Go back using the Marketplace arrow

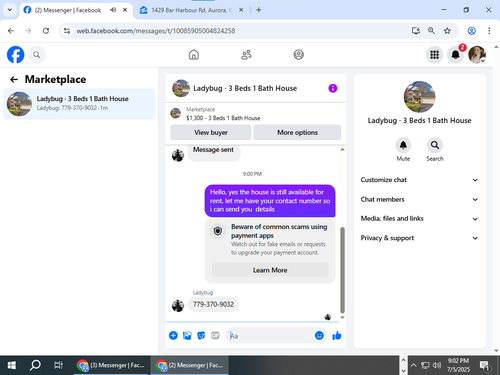click(x=14, y=79)
